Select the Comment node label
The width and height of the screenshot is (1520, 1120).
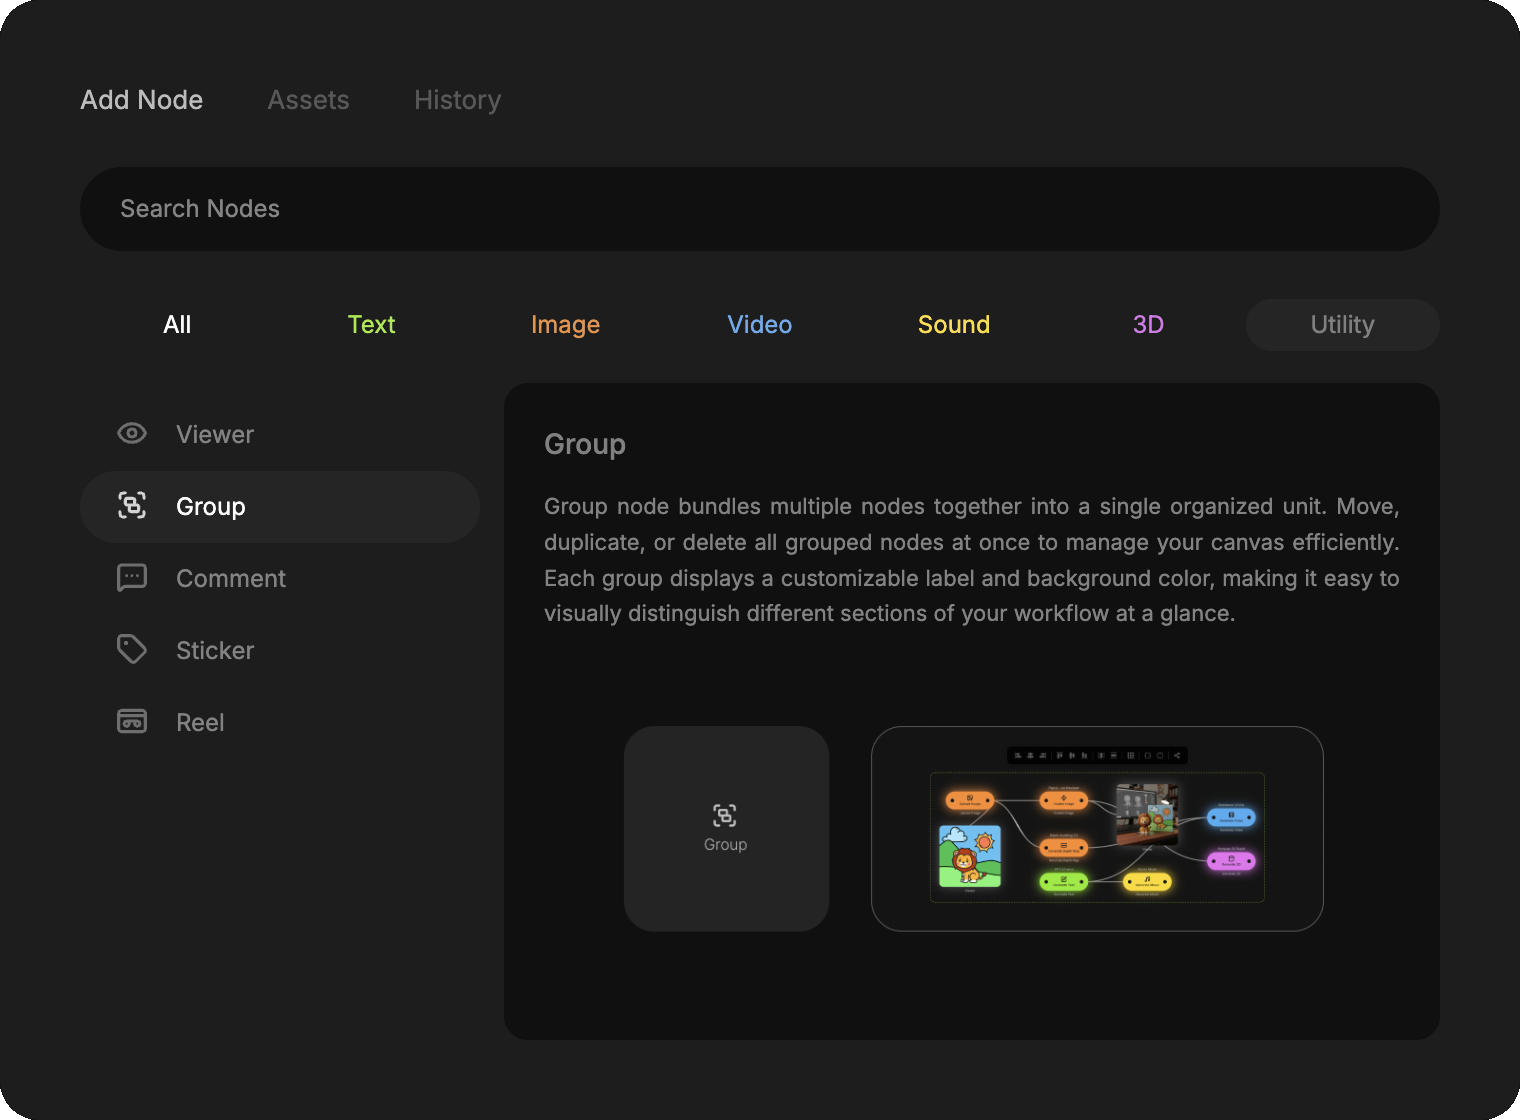pyautogui.click(x=231, y=579)
